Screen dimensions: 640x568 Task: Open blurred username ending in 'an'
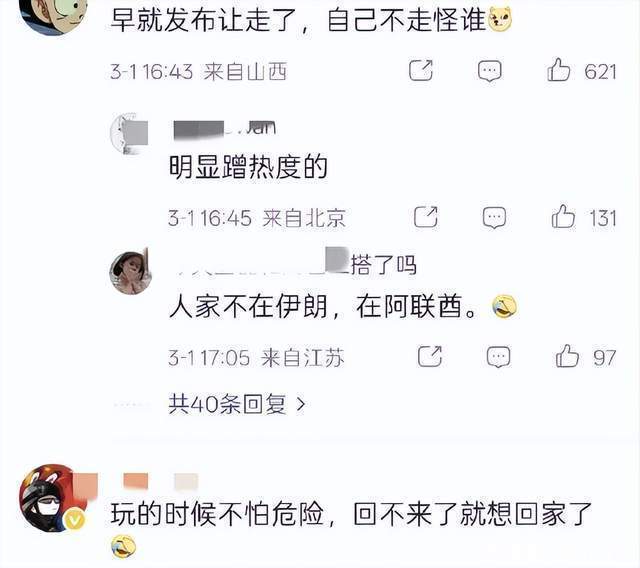224,129
